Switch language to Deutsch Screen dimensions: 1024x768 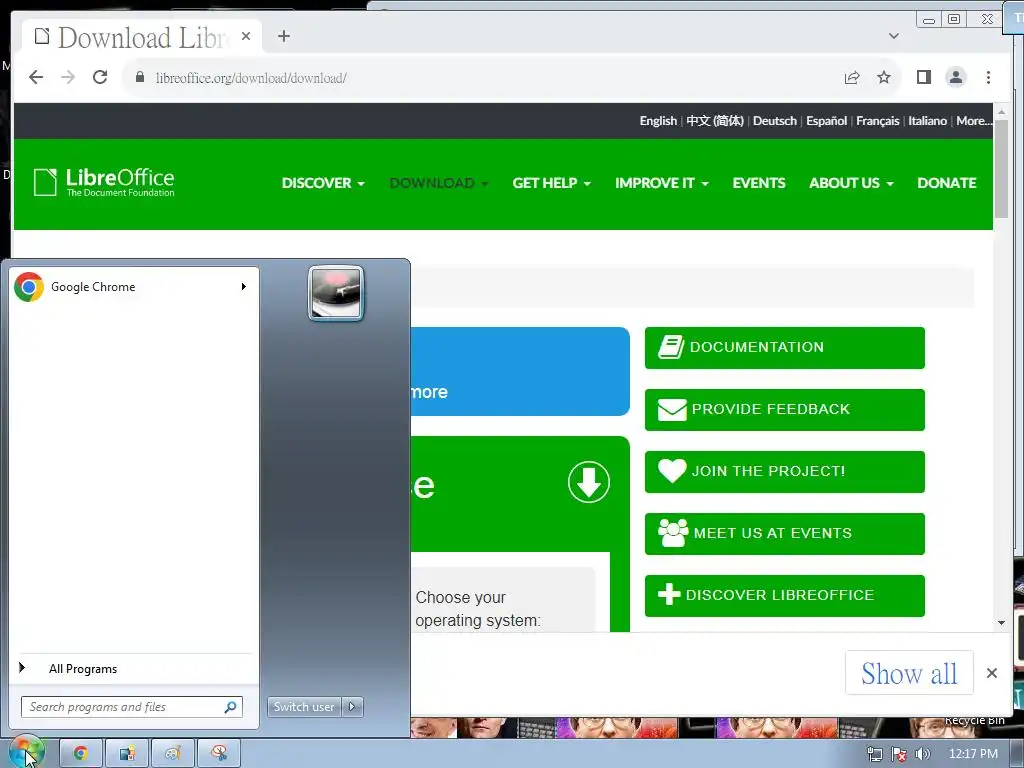[775, 121]
